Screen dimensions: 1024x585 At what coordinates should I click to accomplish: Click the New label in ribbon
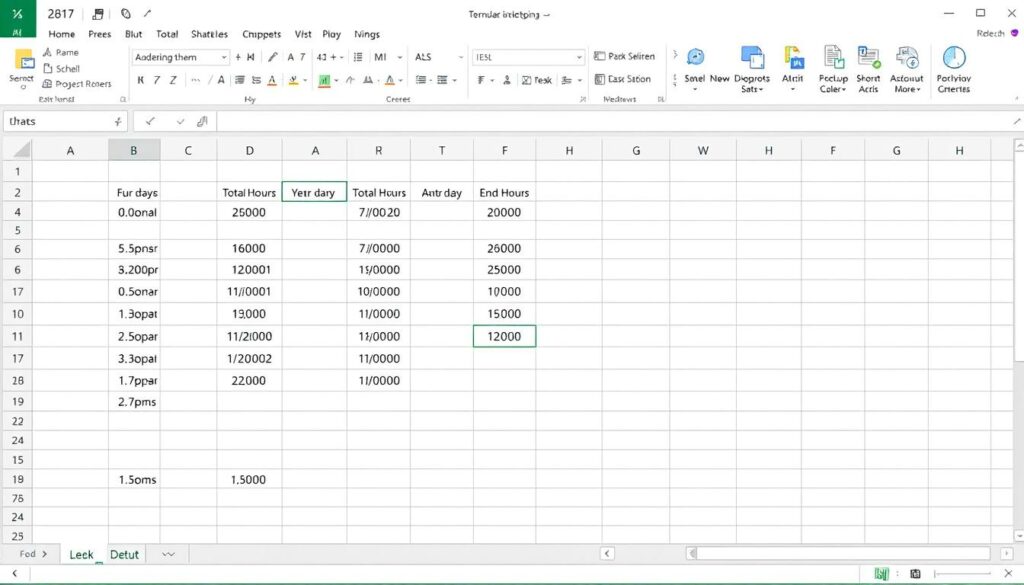719,78
